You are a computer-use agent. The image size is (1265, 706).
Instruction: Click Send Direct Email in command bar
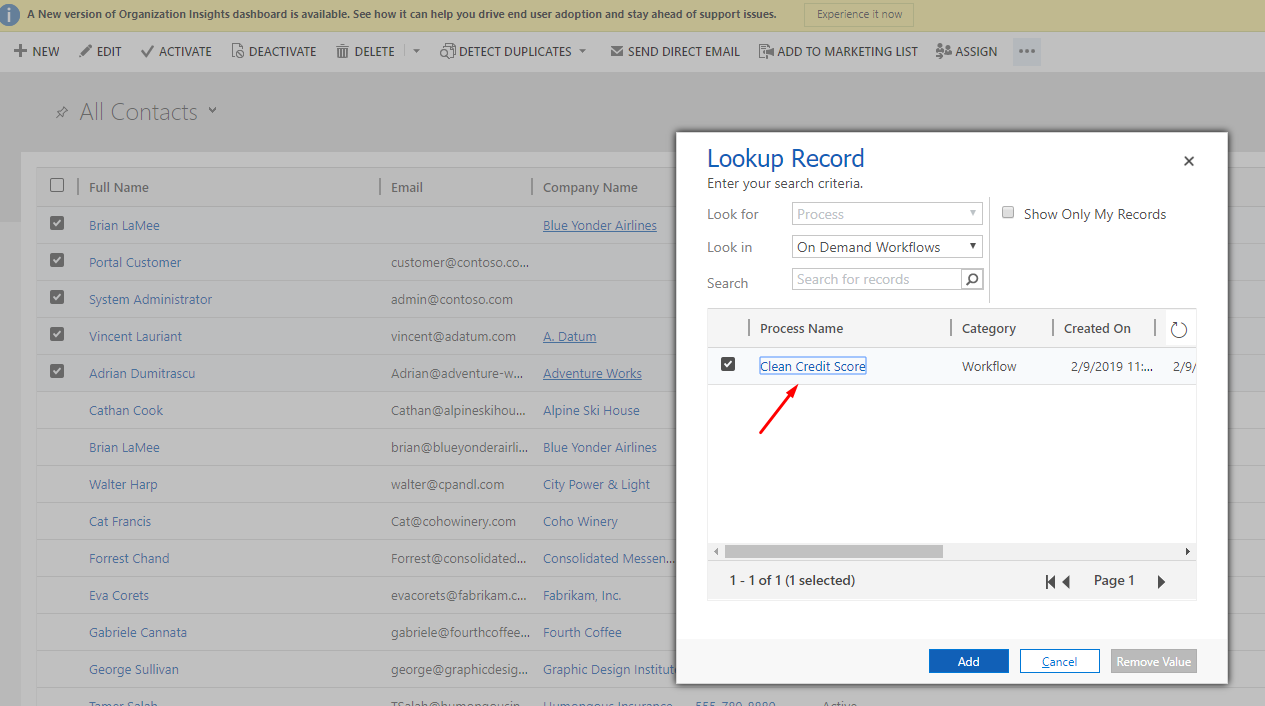tap(675, 51)
